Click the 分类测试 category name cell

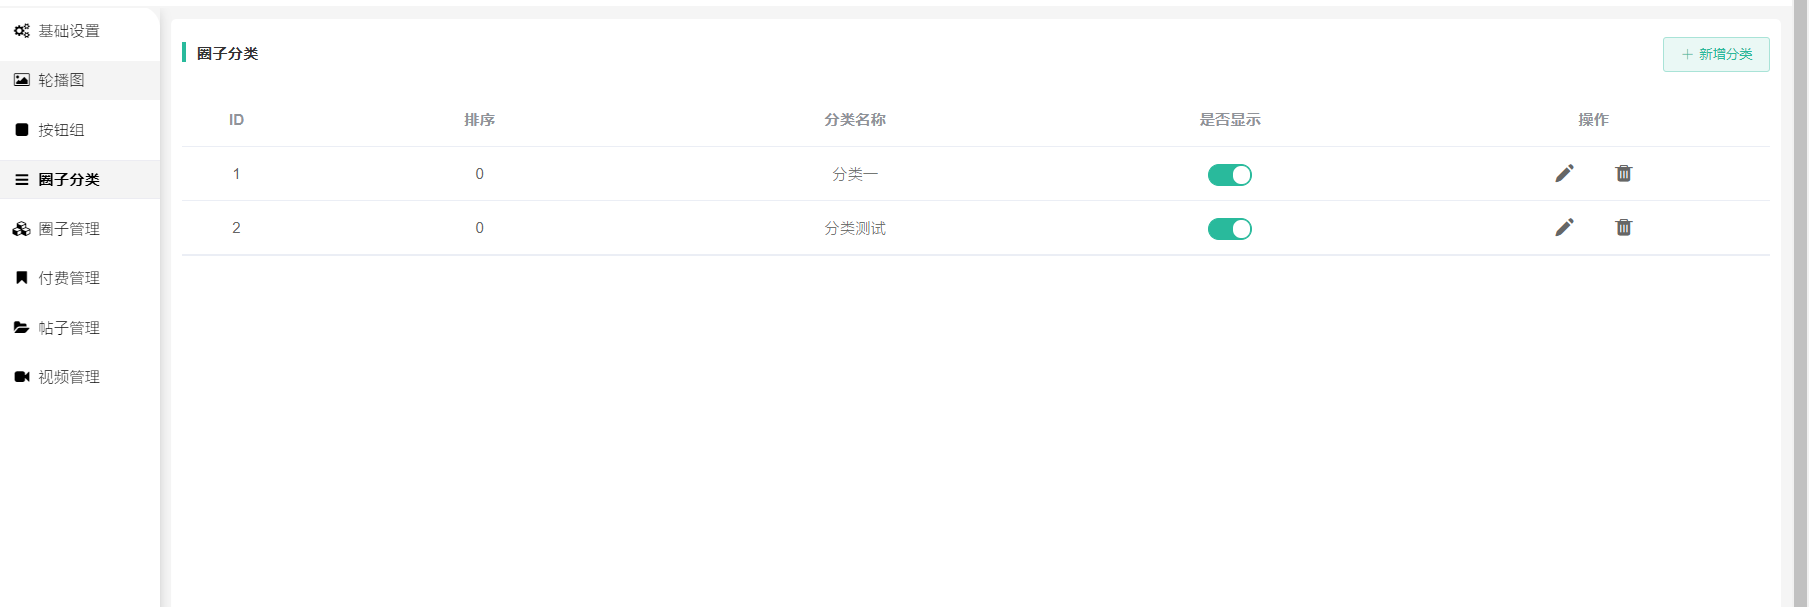click(x=854, y=229)
